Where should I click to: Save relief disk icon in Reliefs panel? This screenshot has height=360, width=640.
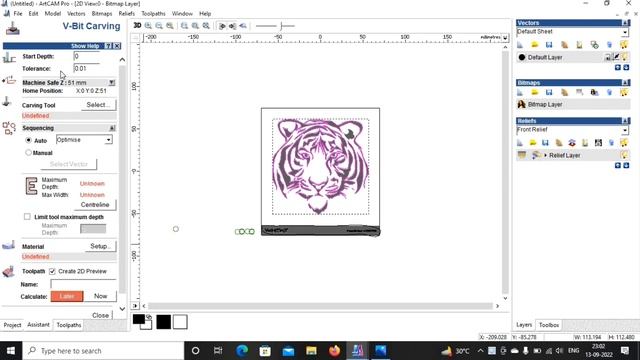545,142
